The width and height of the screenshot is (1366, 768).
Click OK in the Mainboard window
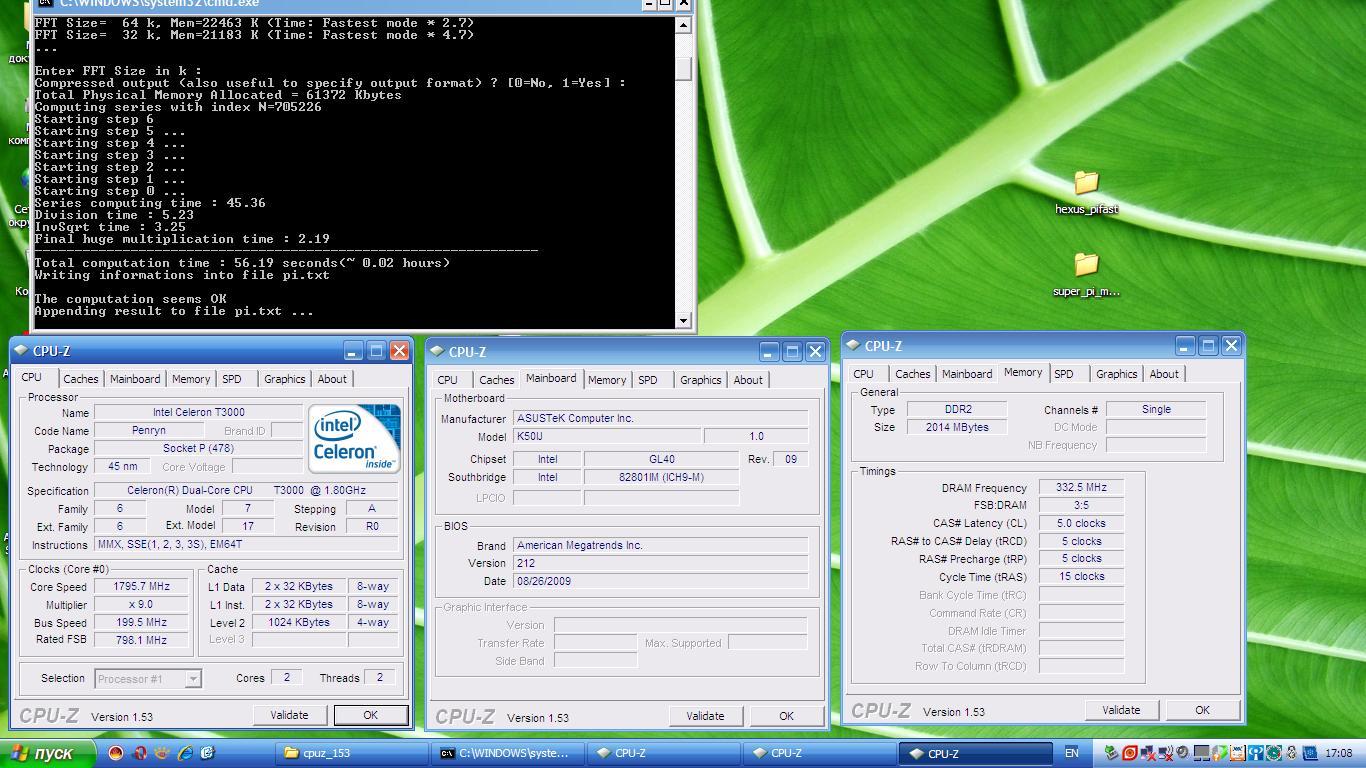(x=786, y=716)
